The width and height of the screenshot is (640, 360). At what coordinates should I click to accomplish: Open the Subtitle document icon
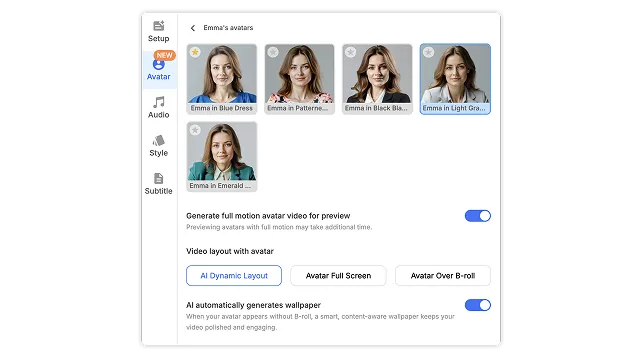click(158, 178)
